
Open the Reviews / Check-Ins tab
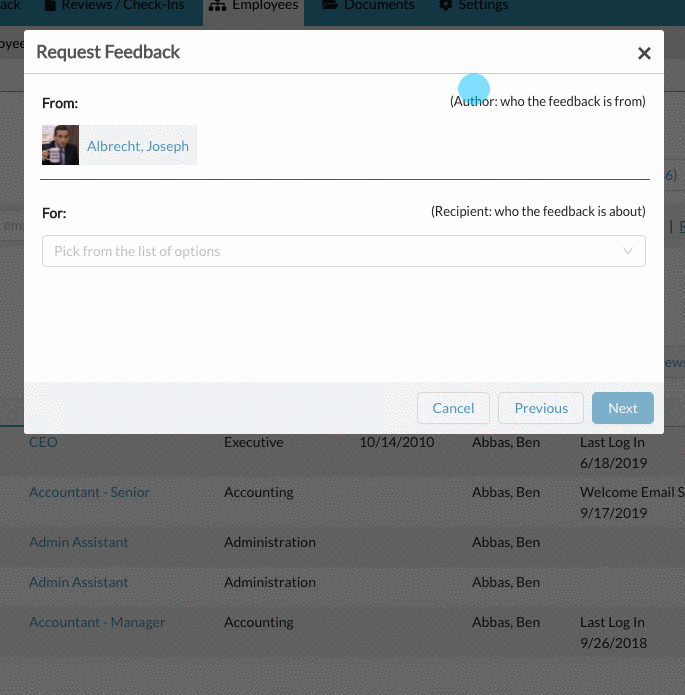114,6
